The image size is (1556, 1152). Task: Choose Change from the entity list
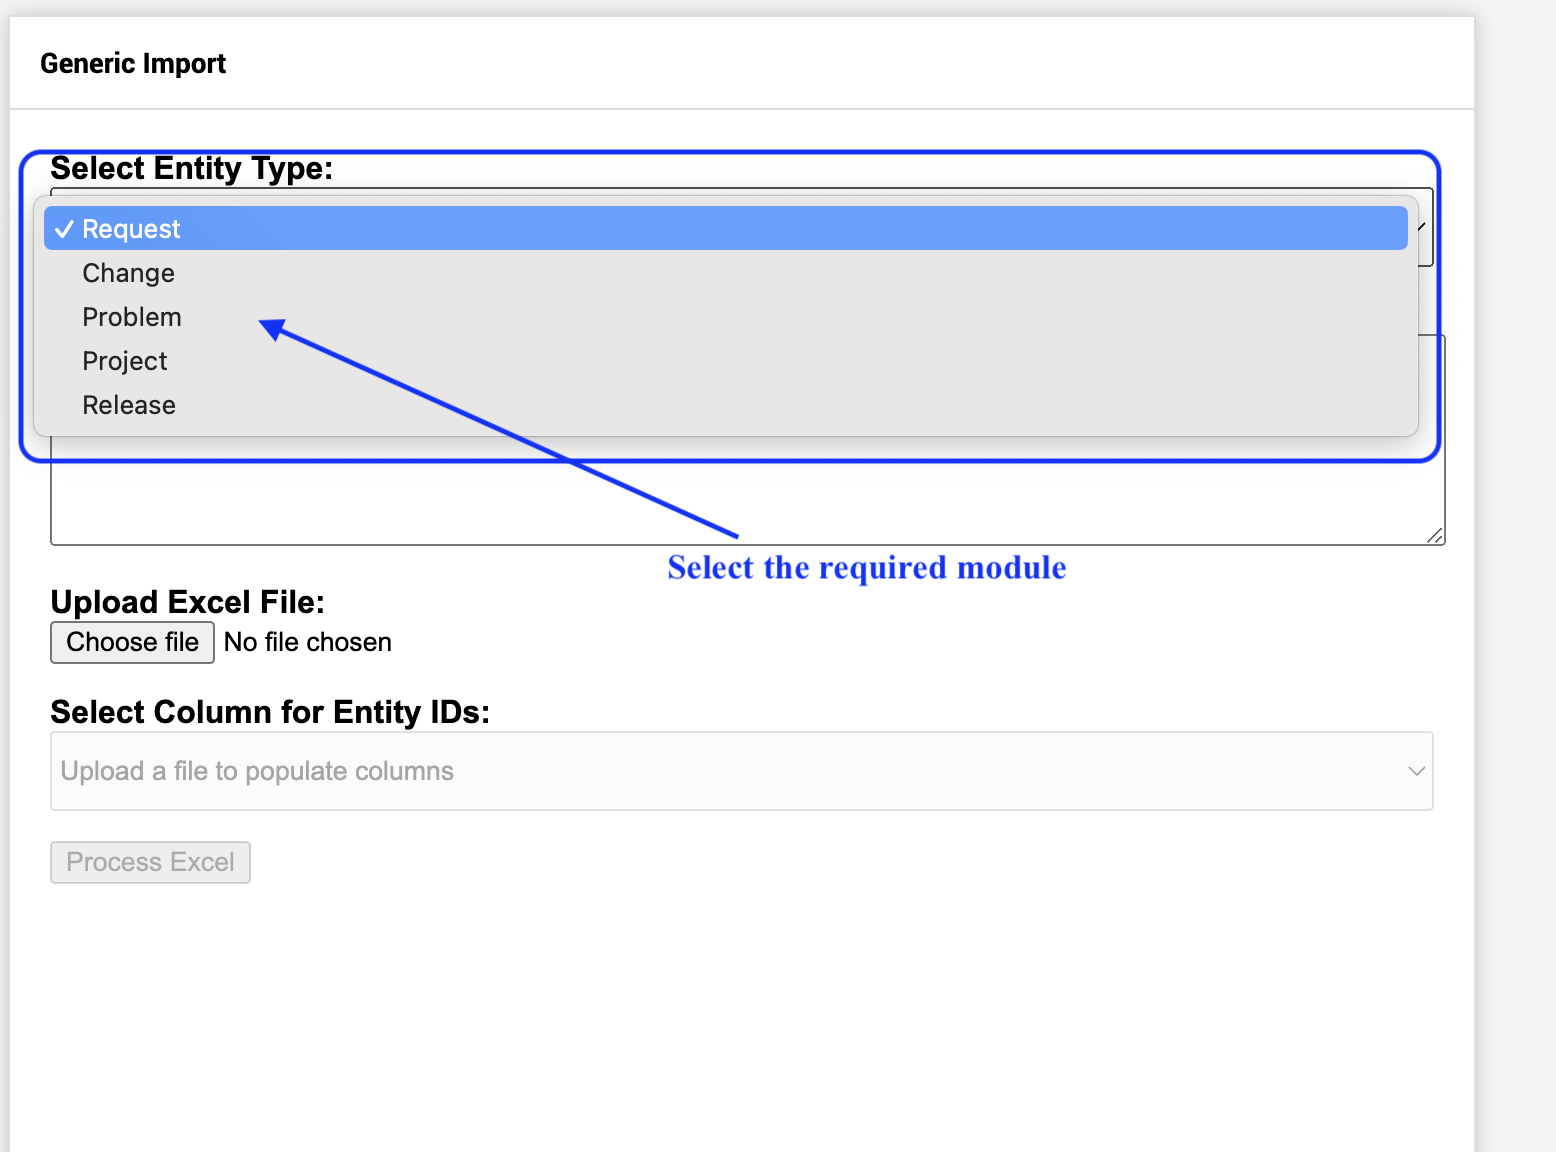tap(128, 273)
